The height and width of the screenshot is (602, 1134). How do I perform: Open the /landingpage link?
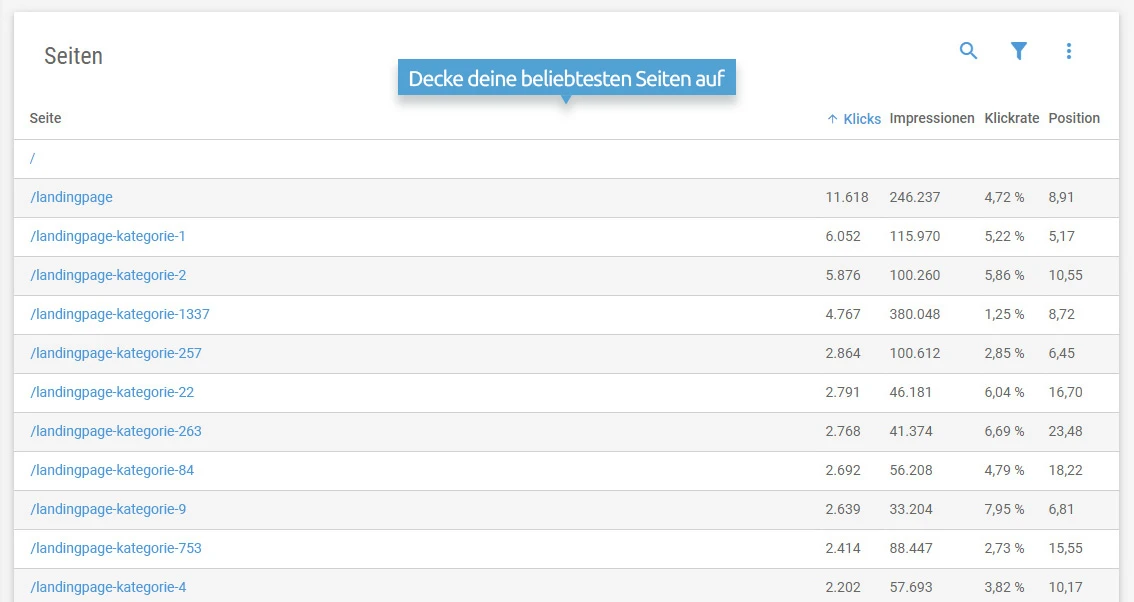71,198
